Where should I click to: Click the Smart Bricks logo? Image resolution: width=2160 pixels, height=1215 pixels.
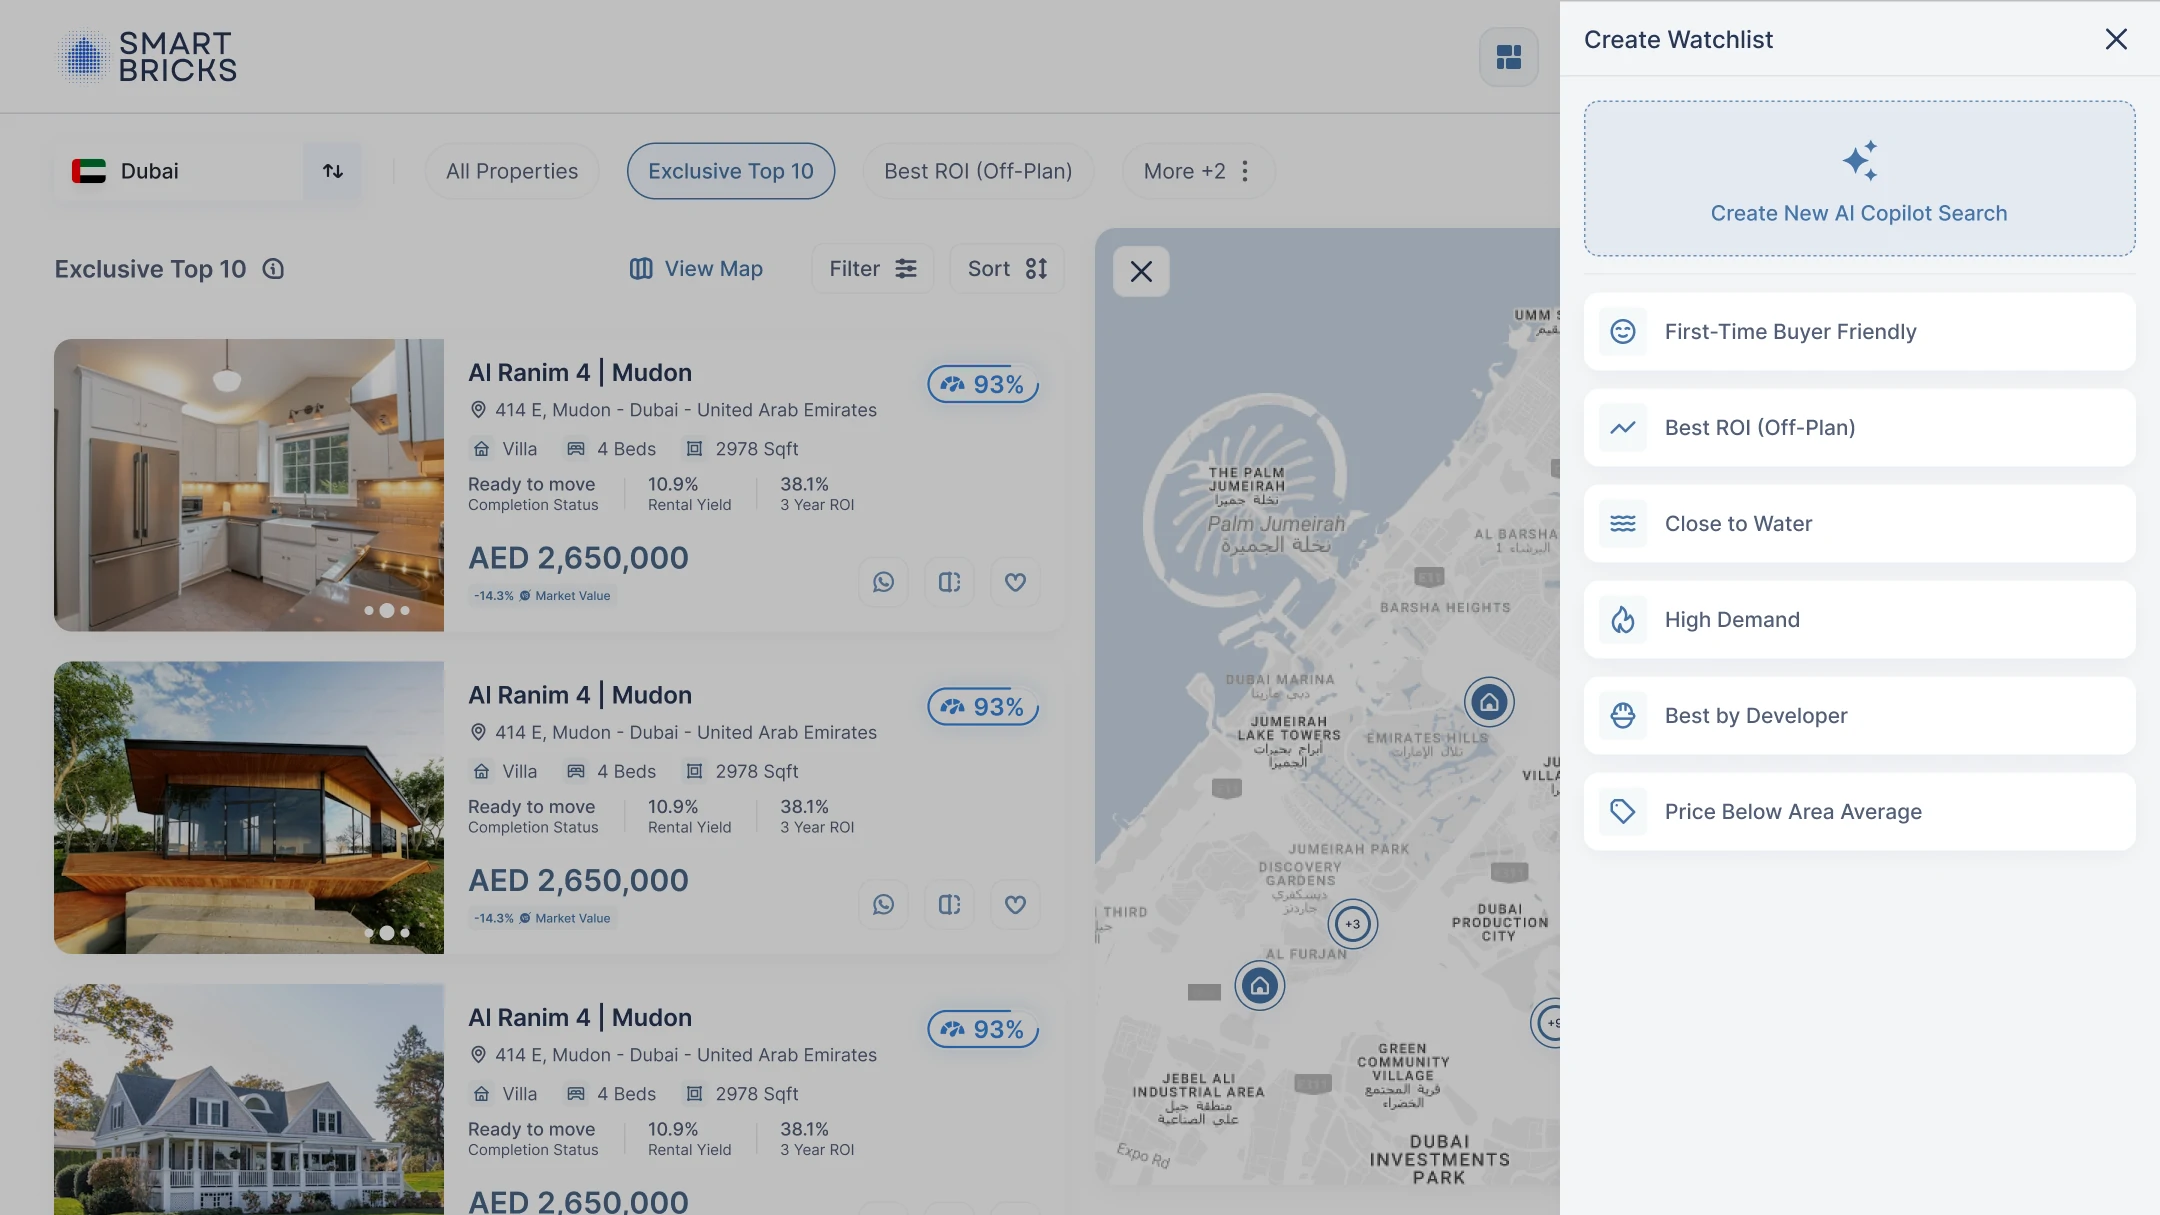(147, 56)
